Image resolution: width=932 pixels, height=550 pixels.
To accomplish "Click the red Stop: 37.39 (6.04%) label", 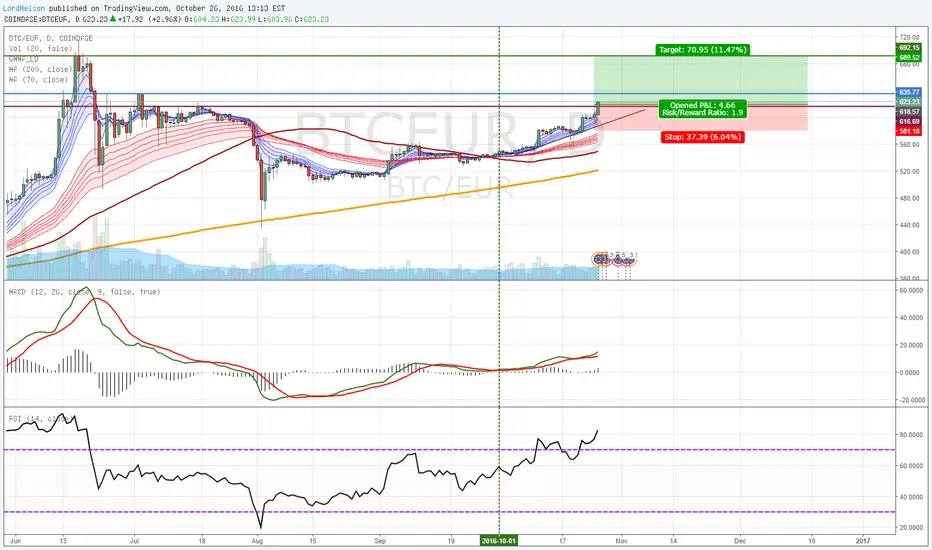I will [703, 137].
